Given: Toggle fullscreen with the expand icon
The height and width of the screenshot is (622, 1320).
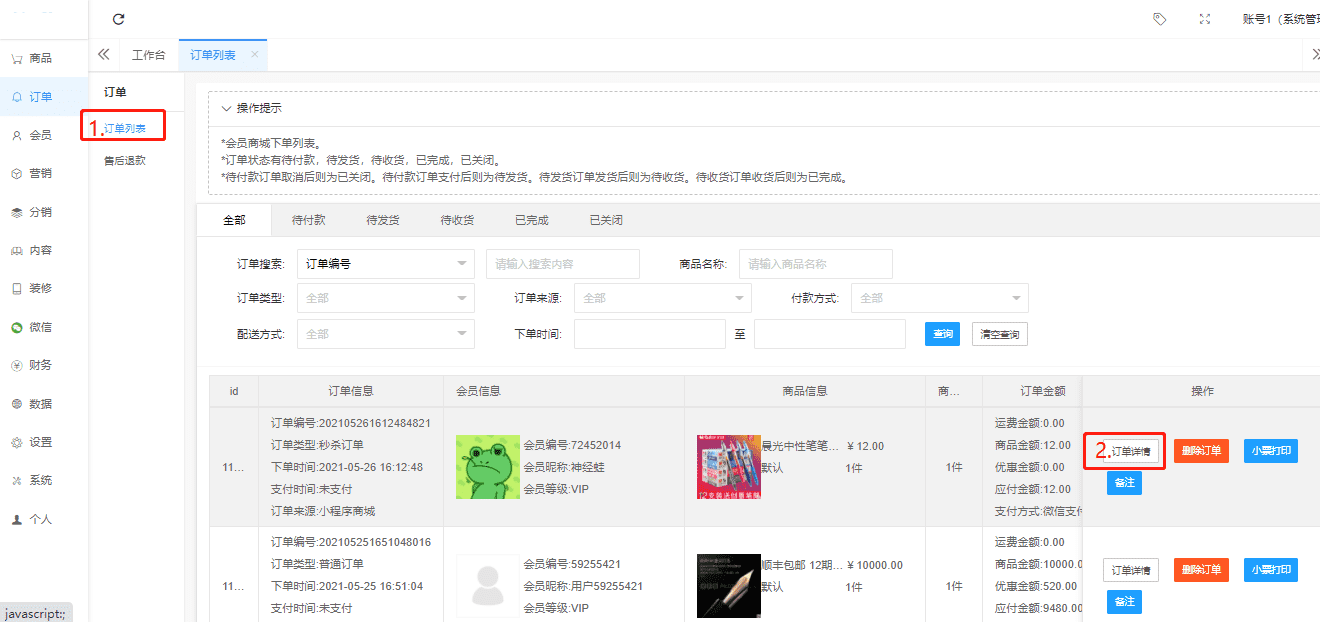Looking at the screenshot, I should 1205,19.
